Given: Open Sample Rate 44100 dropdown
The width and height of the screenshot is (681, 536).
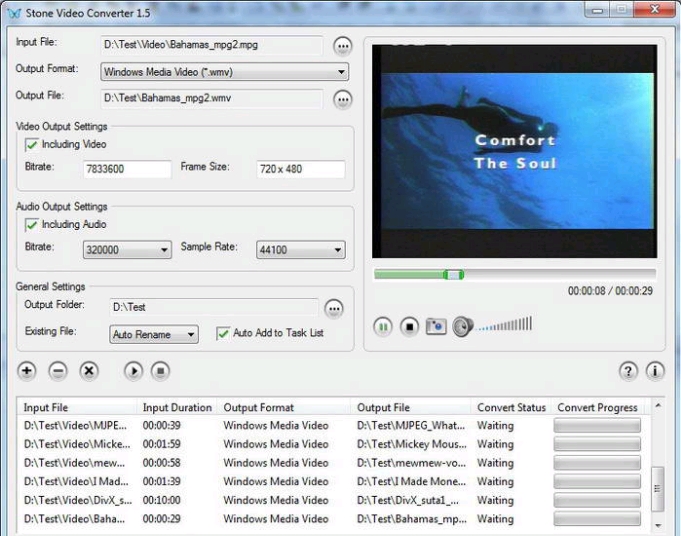Looking at the screenshot, I should pos(301,250).
